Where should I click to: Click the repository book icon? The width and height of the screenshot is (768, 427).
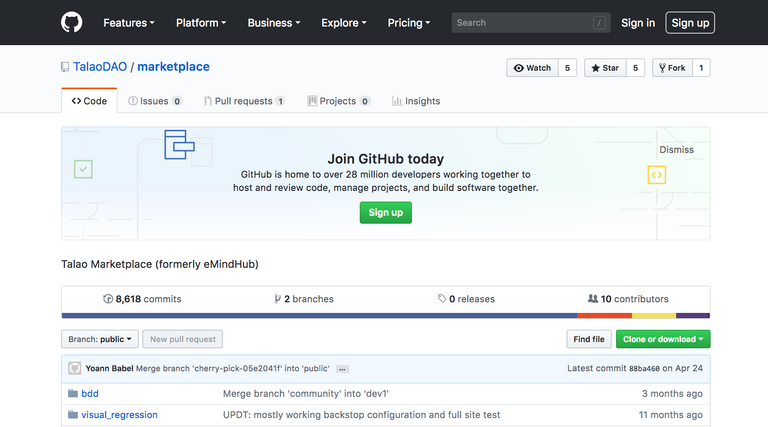coord(65,67)
